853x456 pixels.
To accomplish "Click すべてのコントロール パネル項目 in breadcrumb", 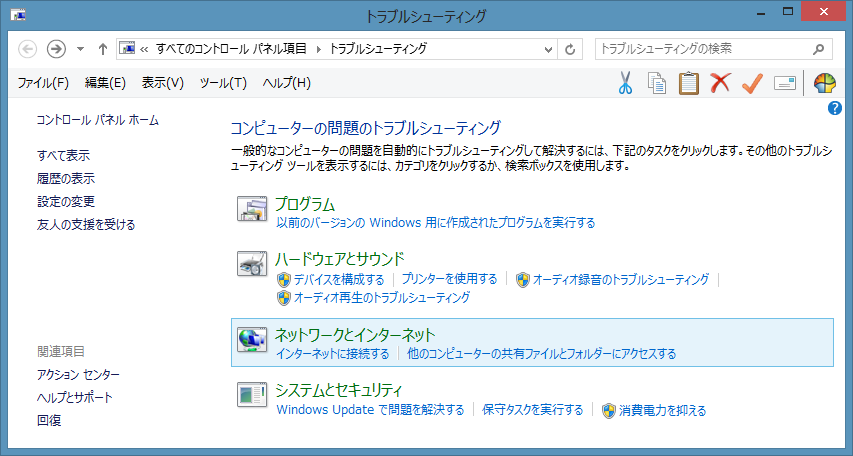I will pyautogui.click(x=231, y=49).
